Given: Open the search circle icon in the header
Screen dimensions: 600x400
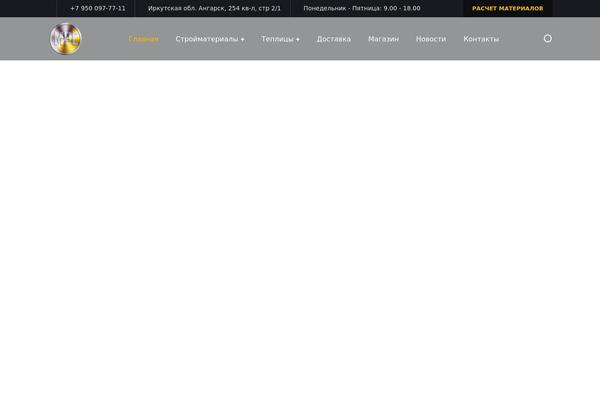Looking at the screenshot, I should coord(548,38).
